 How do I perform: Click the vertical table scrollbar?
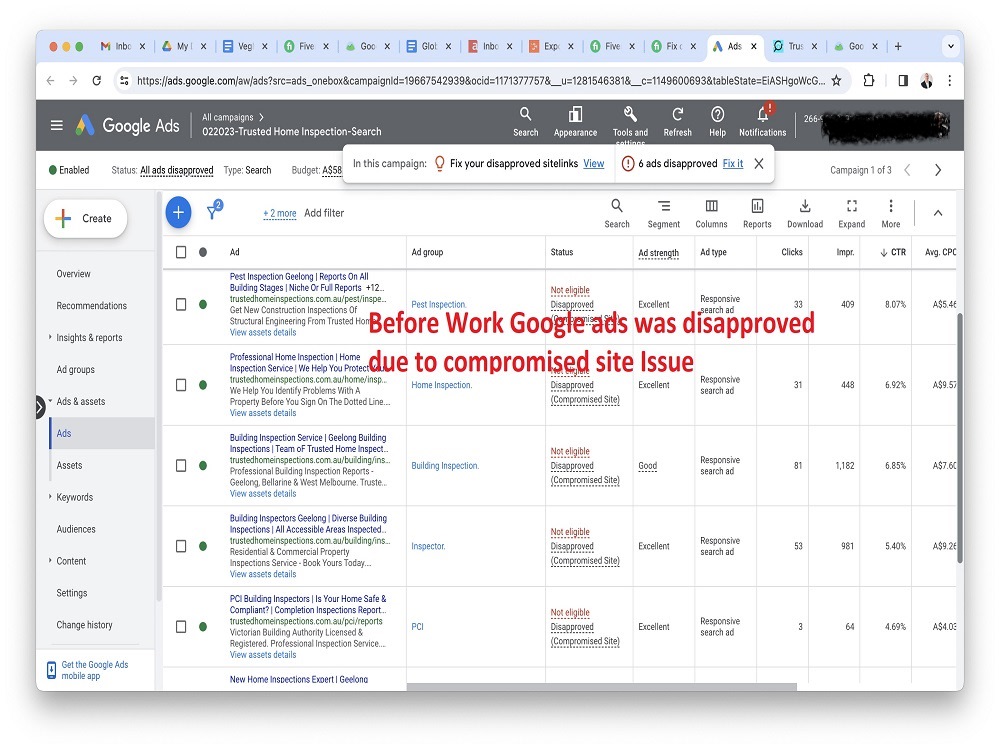tap(960, 438)
